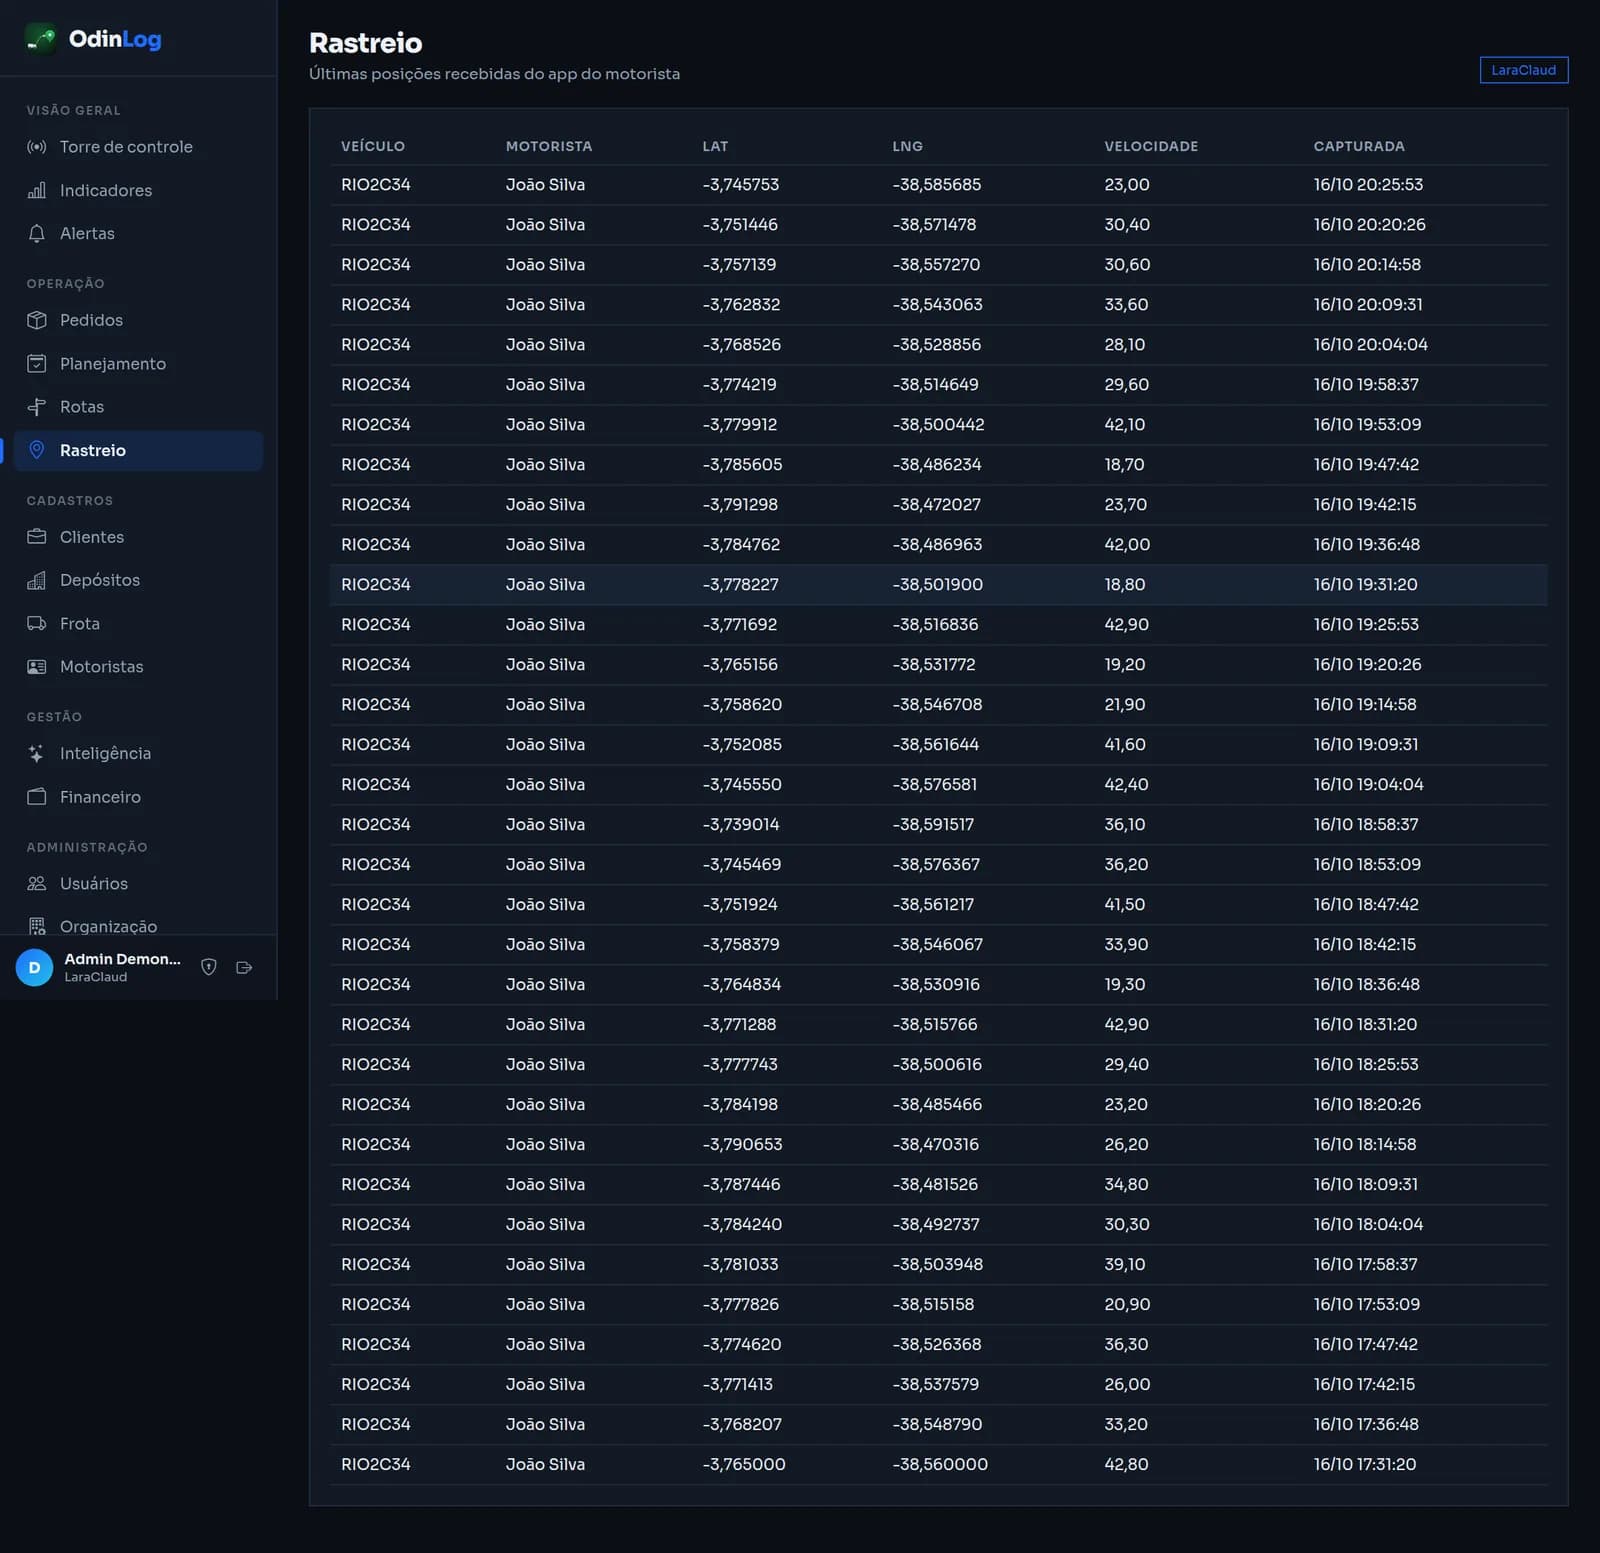Image resolution: width=1600 pixels, height=1553 pixels.
Task: Click the VELOCIDADE column header
Action: tap(1151, 146)
